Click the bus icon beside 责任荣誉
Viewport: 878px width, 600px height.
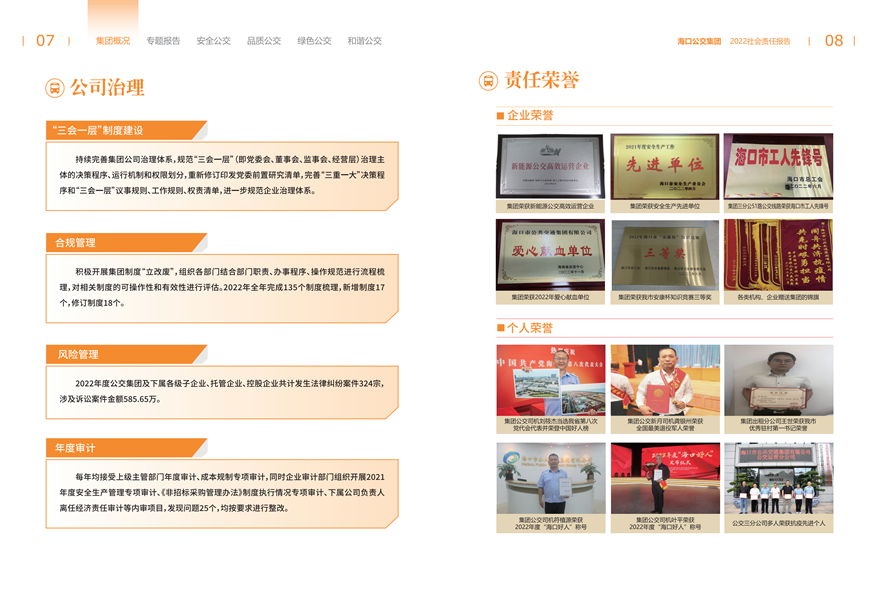click(488, 81)
